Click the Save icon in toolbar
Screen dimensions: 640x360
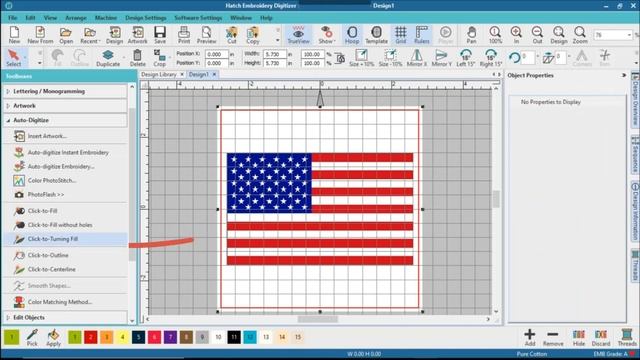coord(160,35)
